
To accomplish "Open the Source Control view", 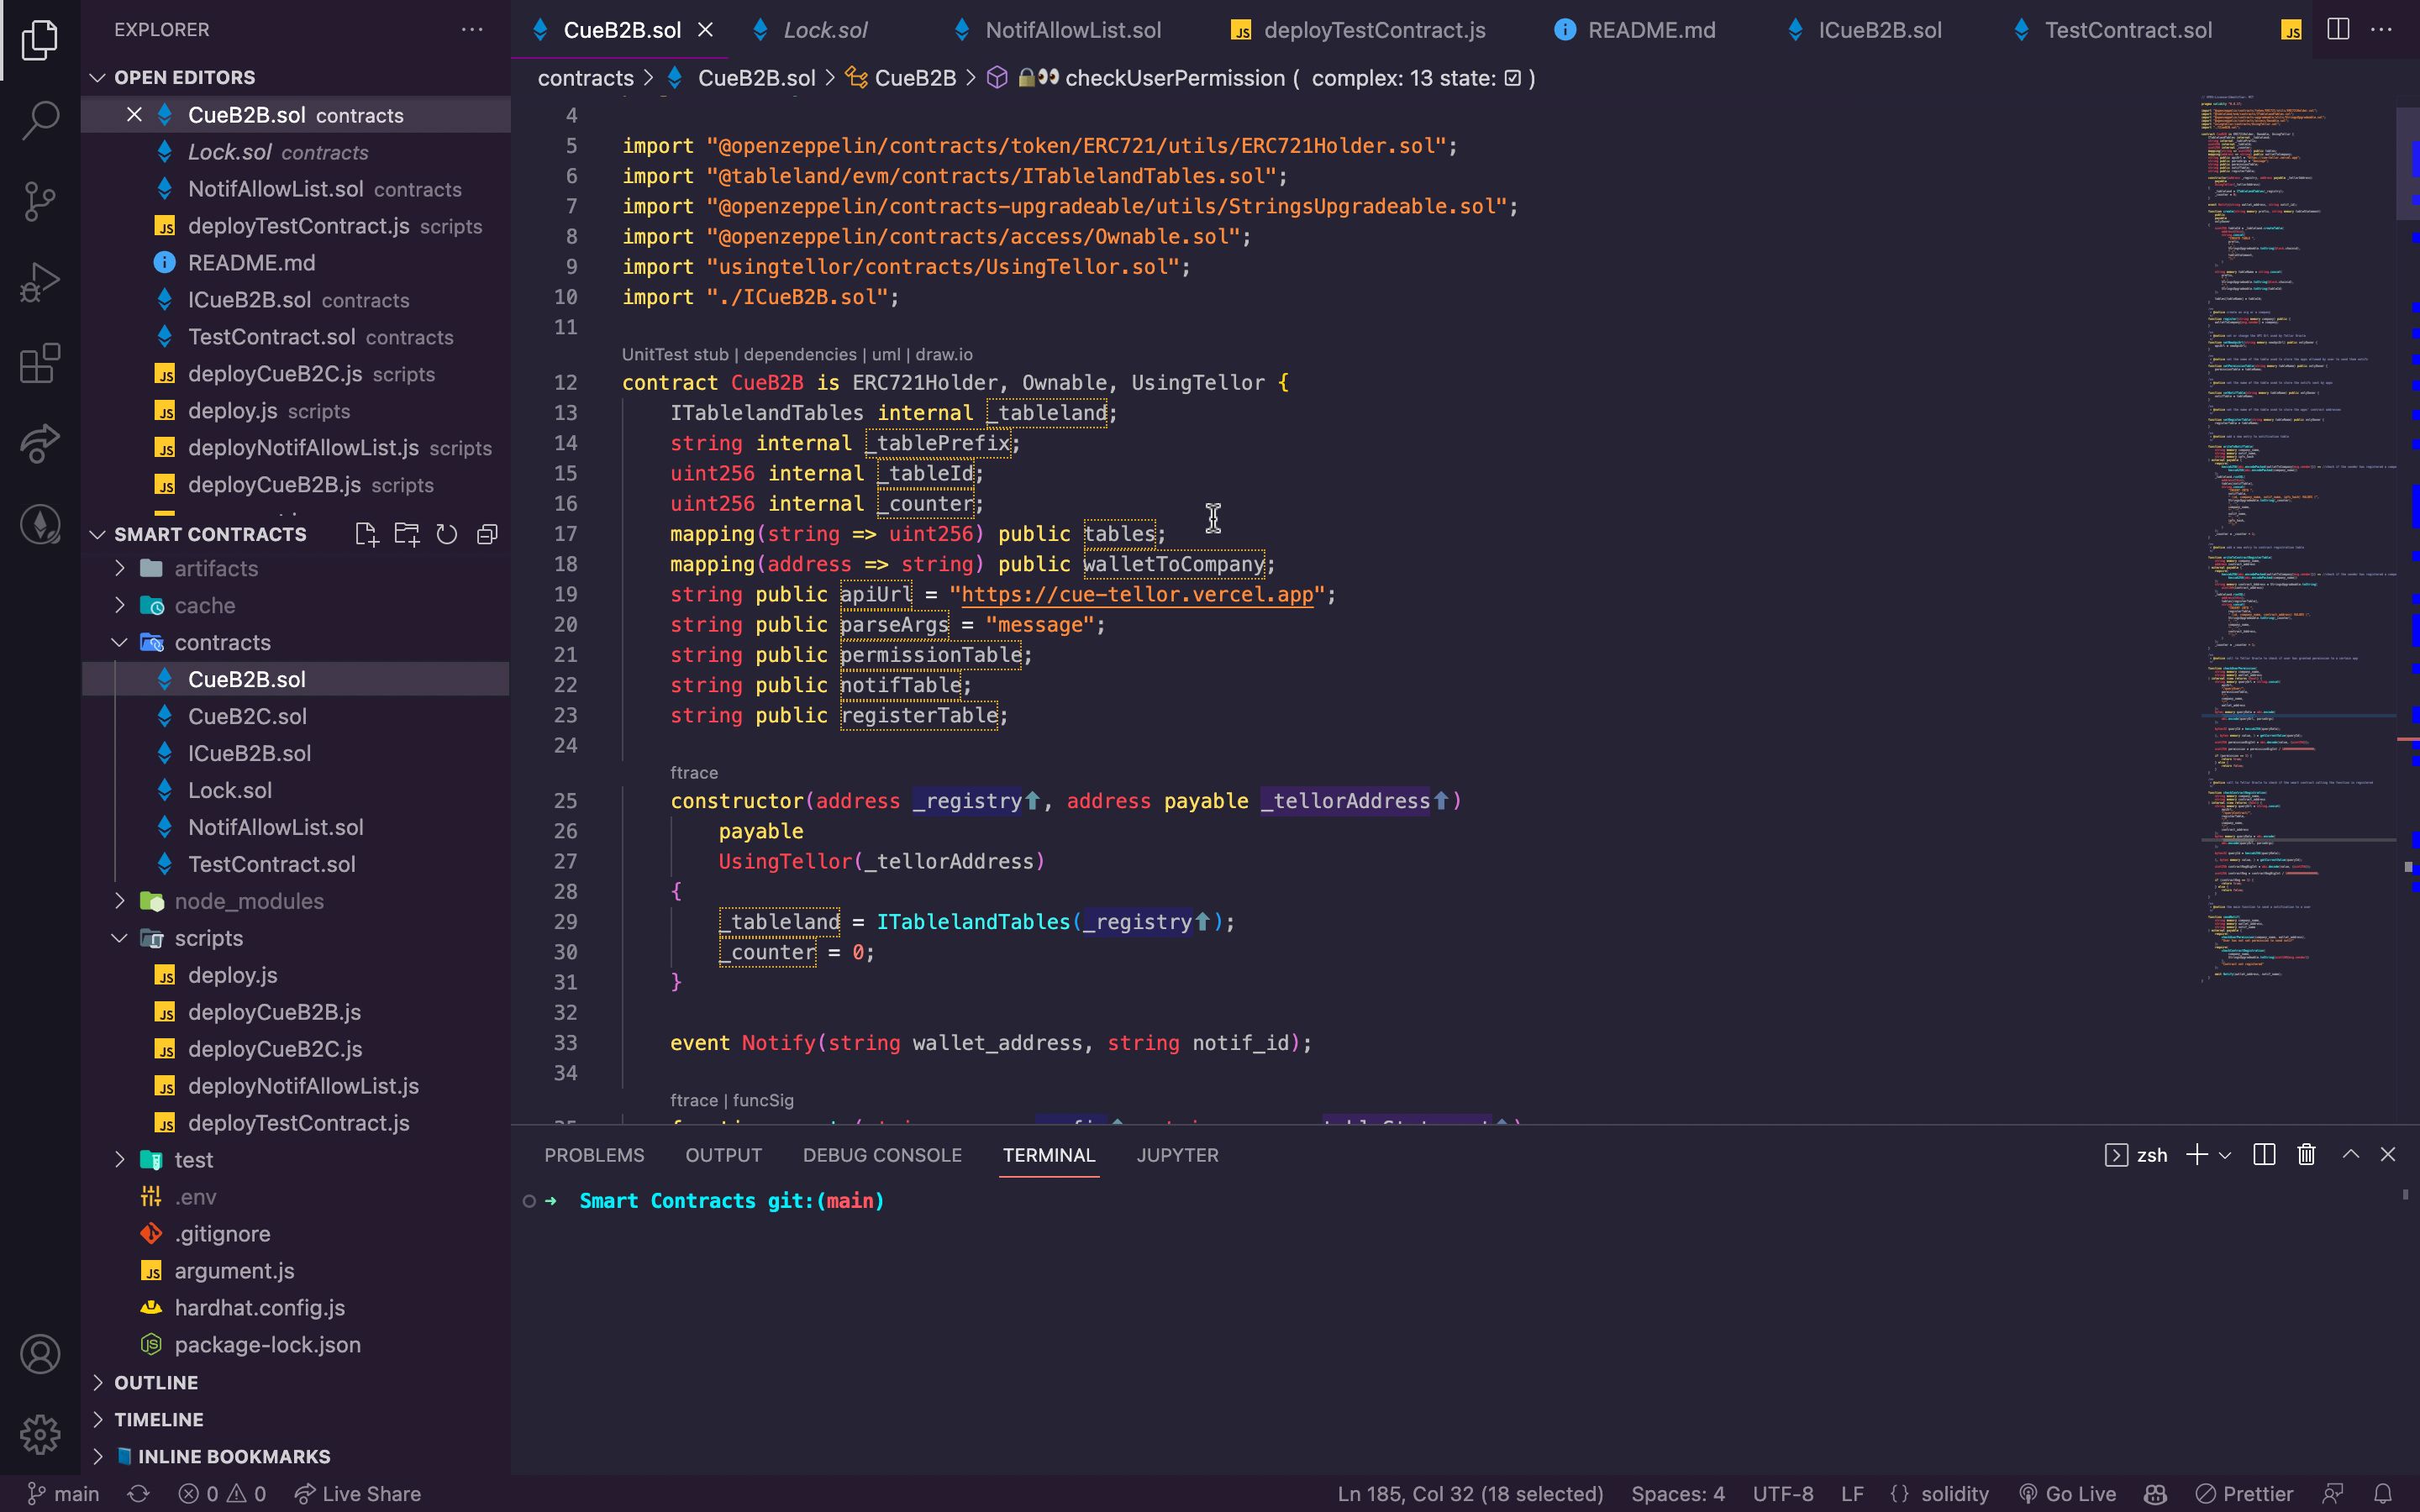I will coord(40,201).
